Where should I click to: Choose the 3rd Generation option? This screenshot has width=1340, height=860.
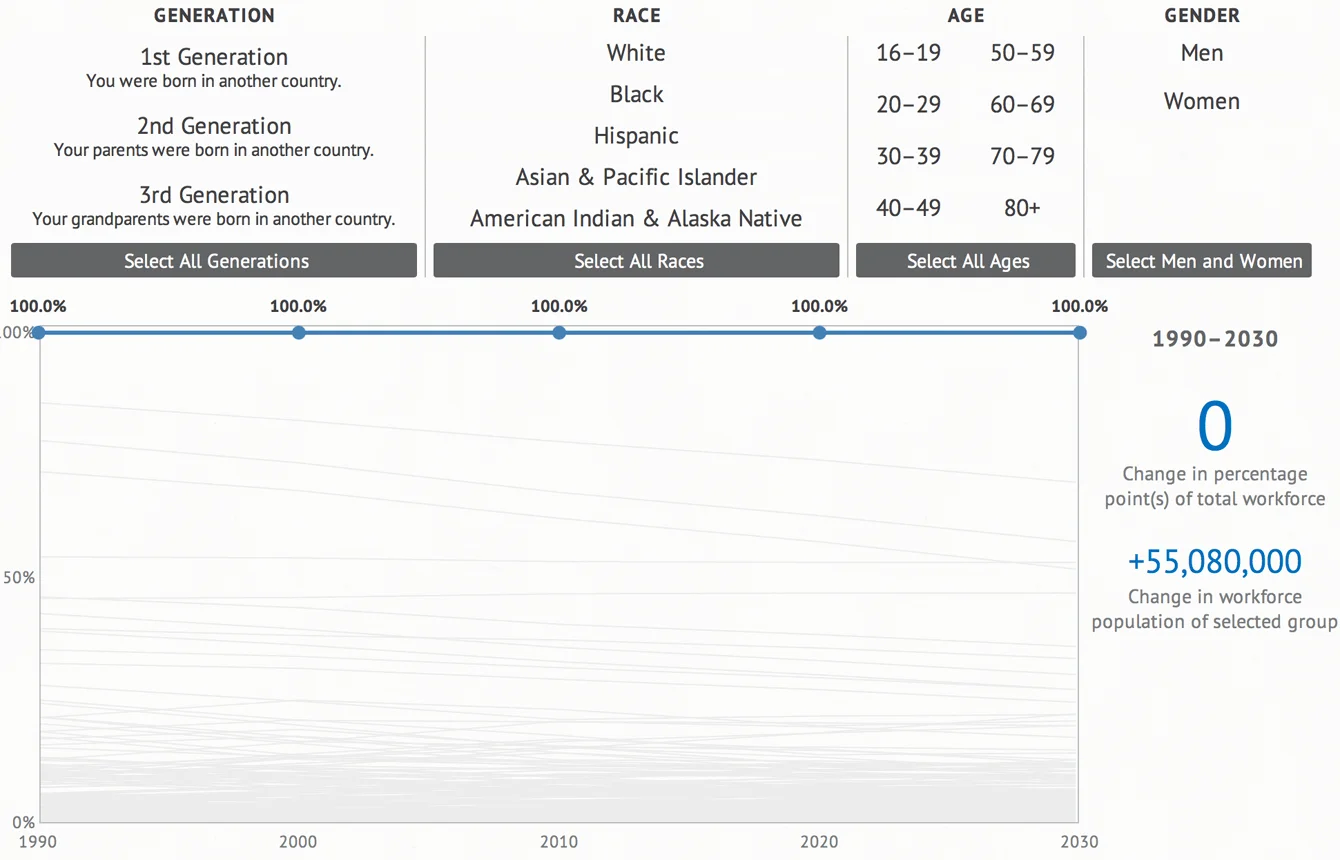[214, 196]
